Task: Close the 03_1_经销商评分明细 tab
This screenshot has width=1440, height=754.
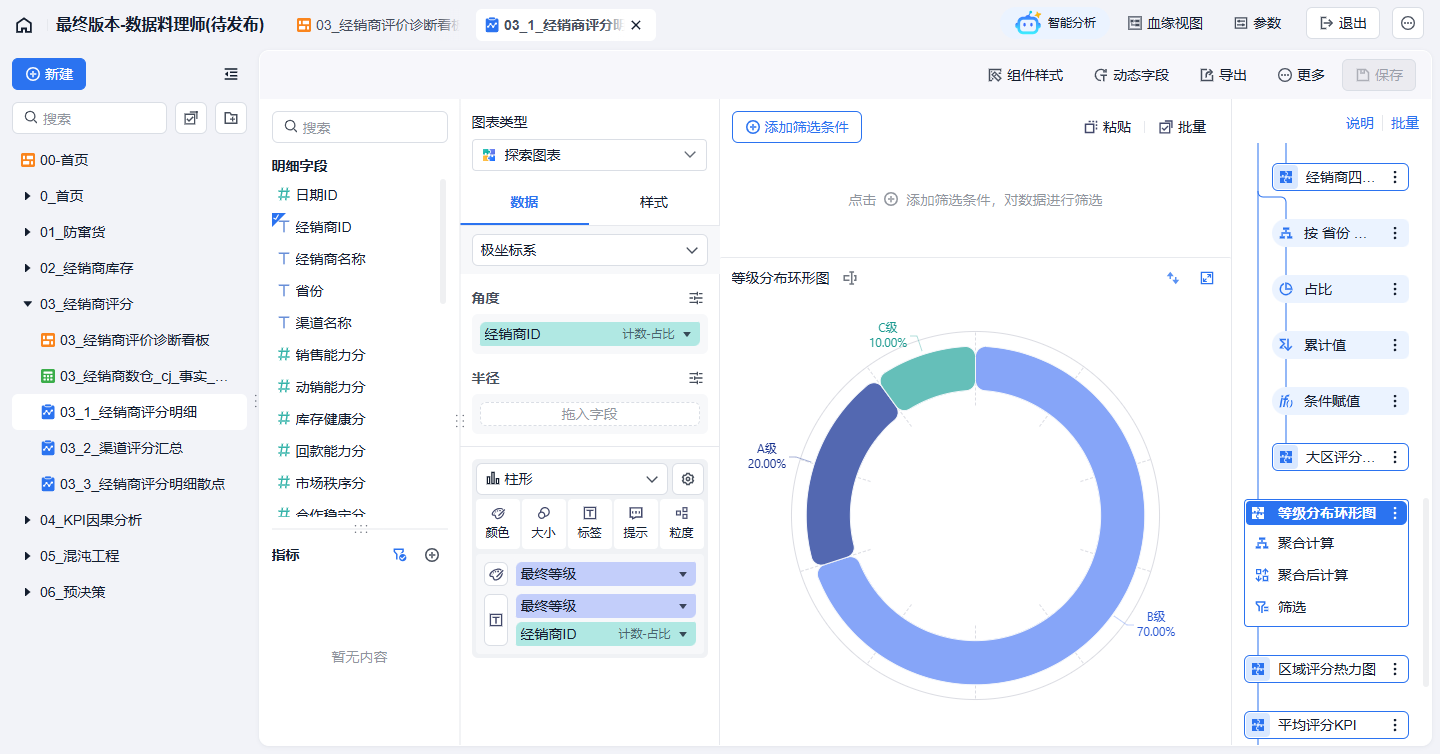Action: click(636, 25)
